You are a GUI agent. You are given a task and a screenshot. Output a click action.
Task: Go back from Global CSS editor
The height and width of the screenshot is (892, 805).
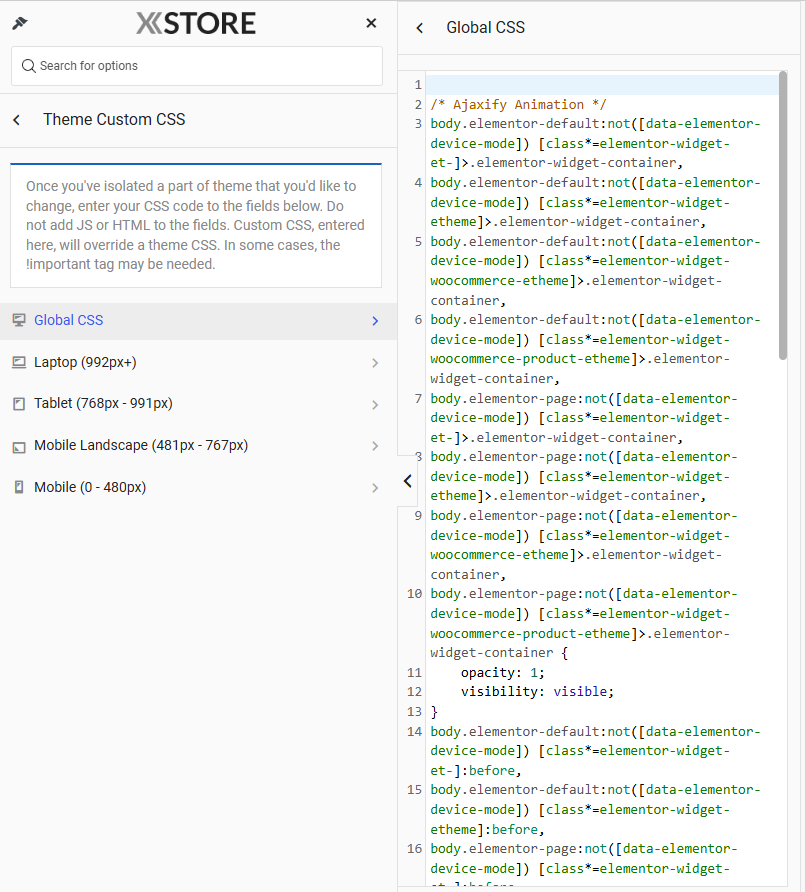(x=420, y=28)
